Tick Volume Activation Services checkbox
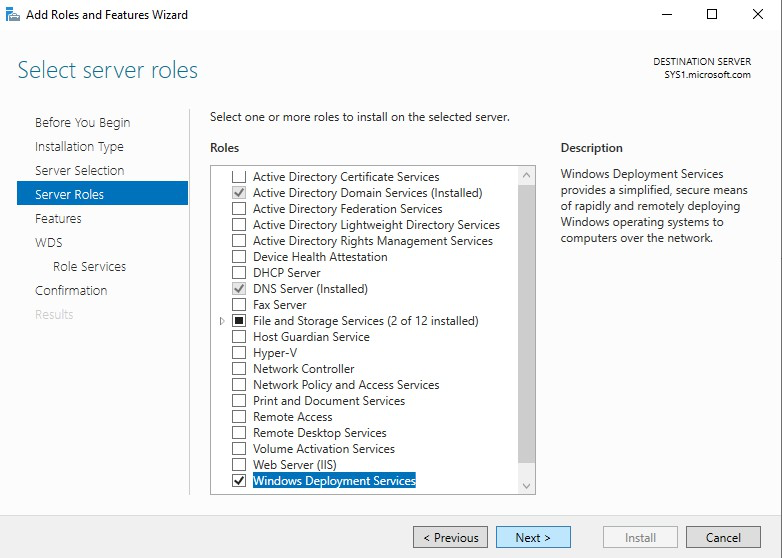 [x=239, y=448]
